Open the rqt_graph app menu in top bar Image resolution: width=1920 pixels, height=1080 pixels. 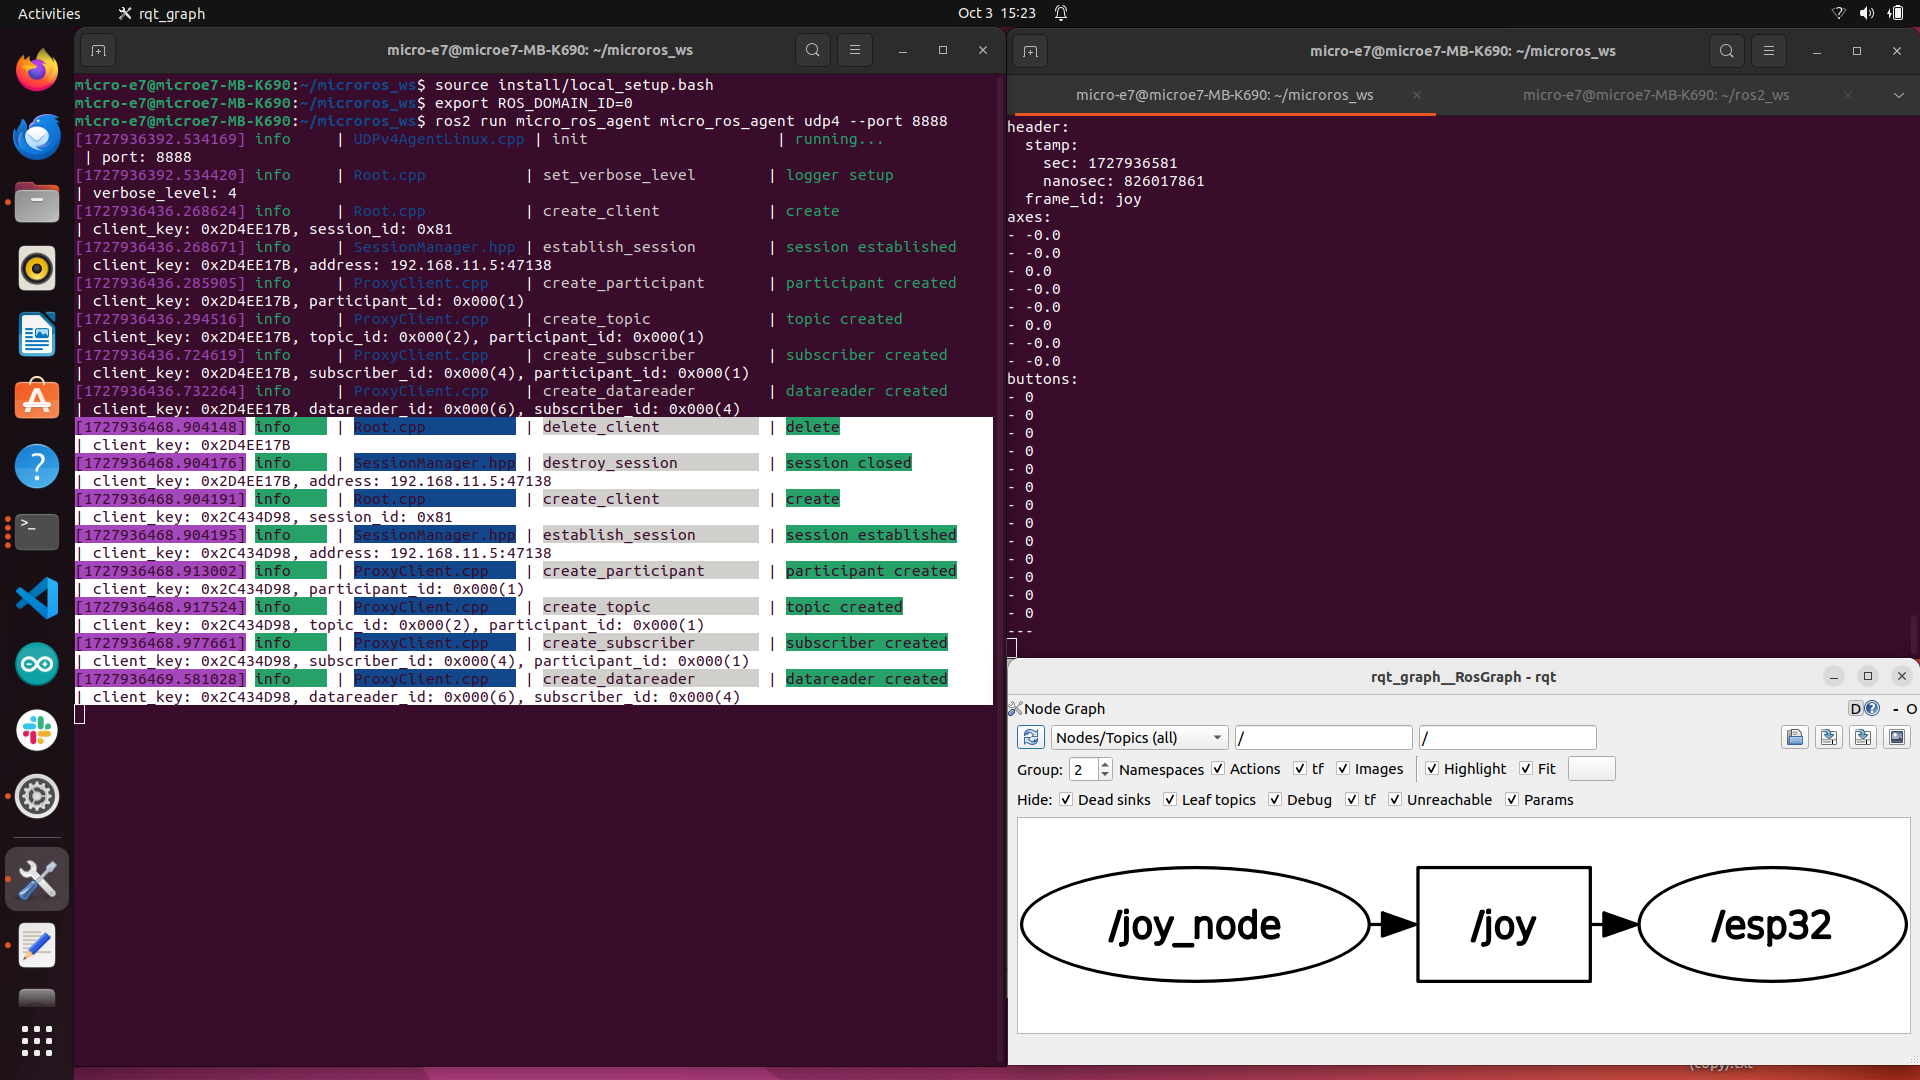pyautogui.click(x=161, y=13)
